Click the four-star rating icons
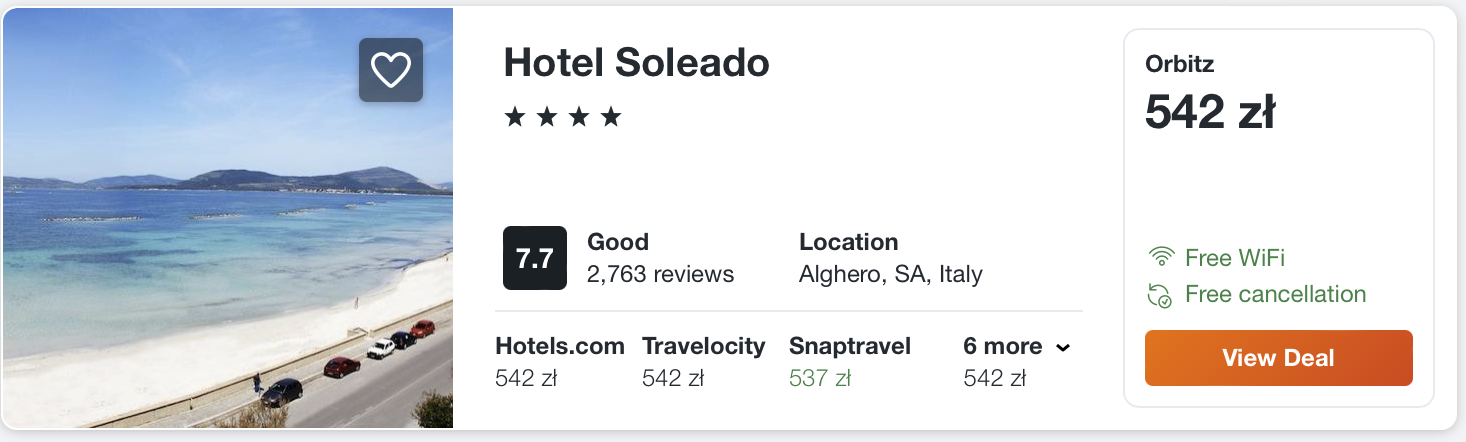The image size is (1466, 442). [x=563, y=118]
